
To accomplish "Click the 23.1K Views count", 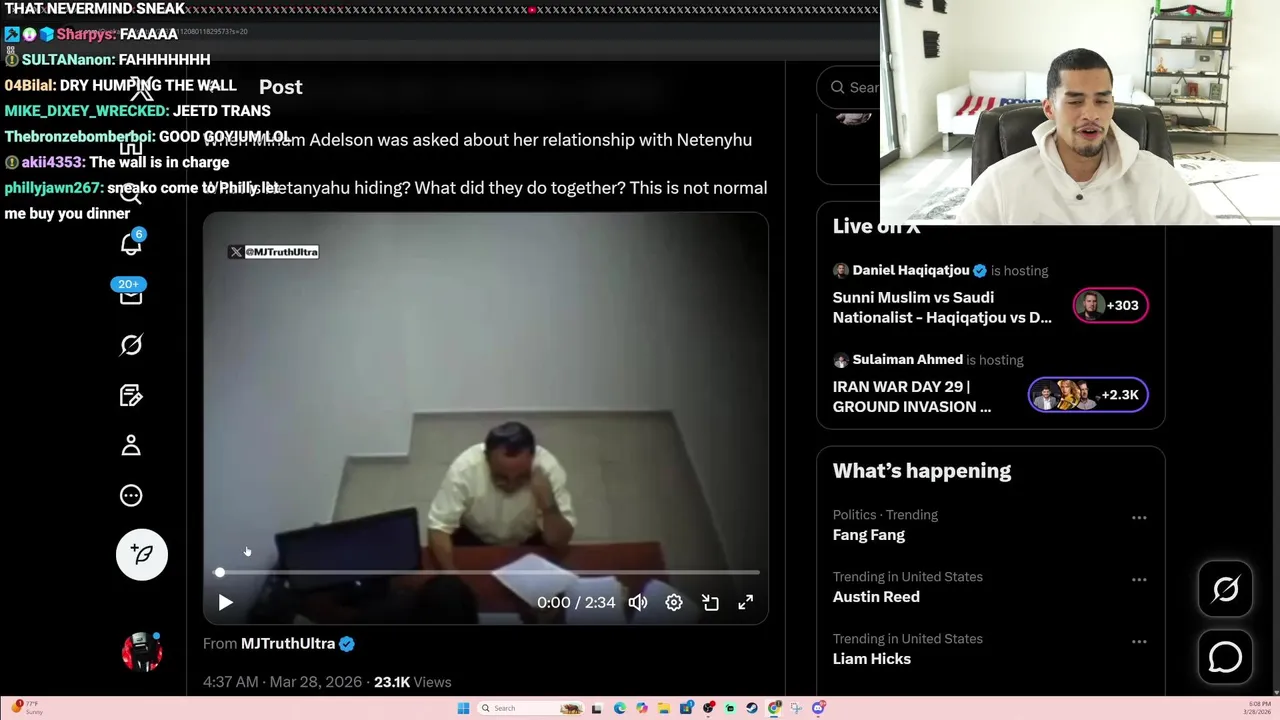I will (x=412, y=682).
